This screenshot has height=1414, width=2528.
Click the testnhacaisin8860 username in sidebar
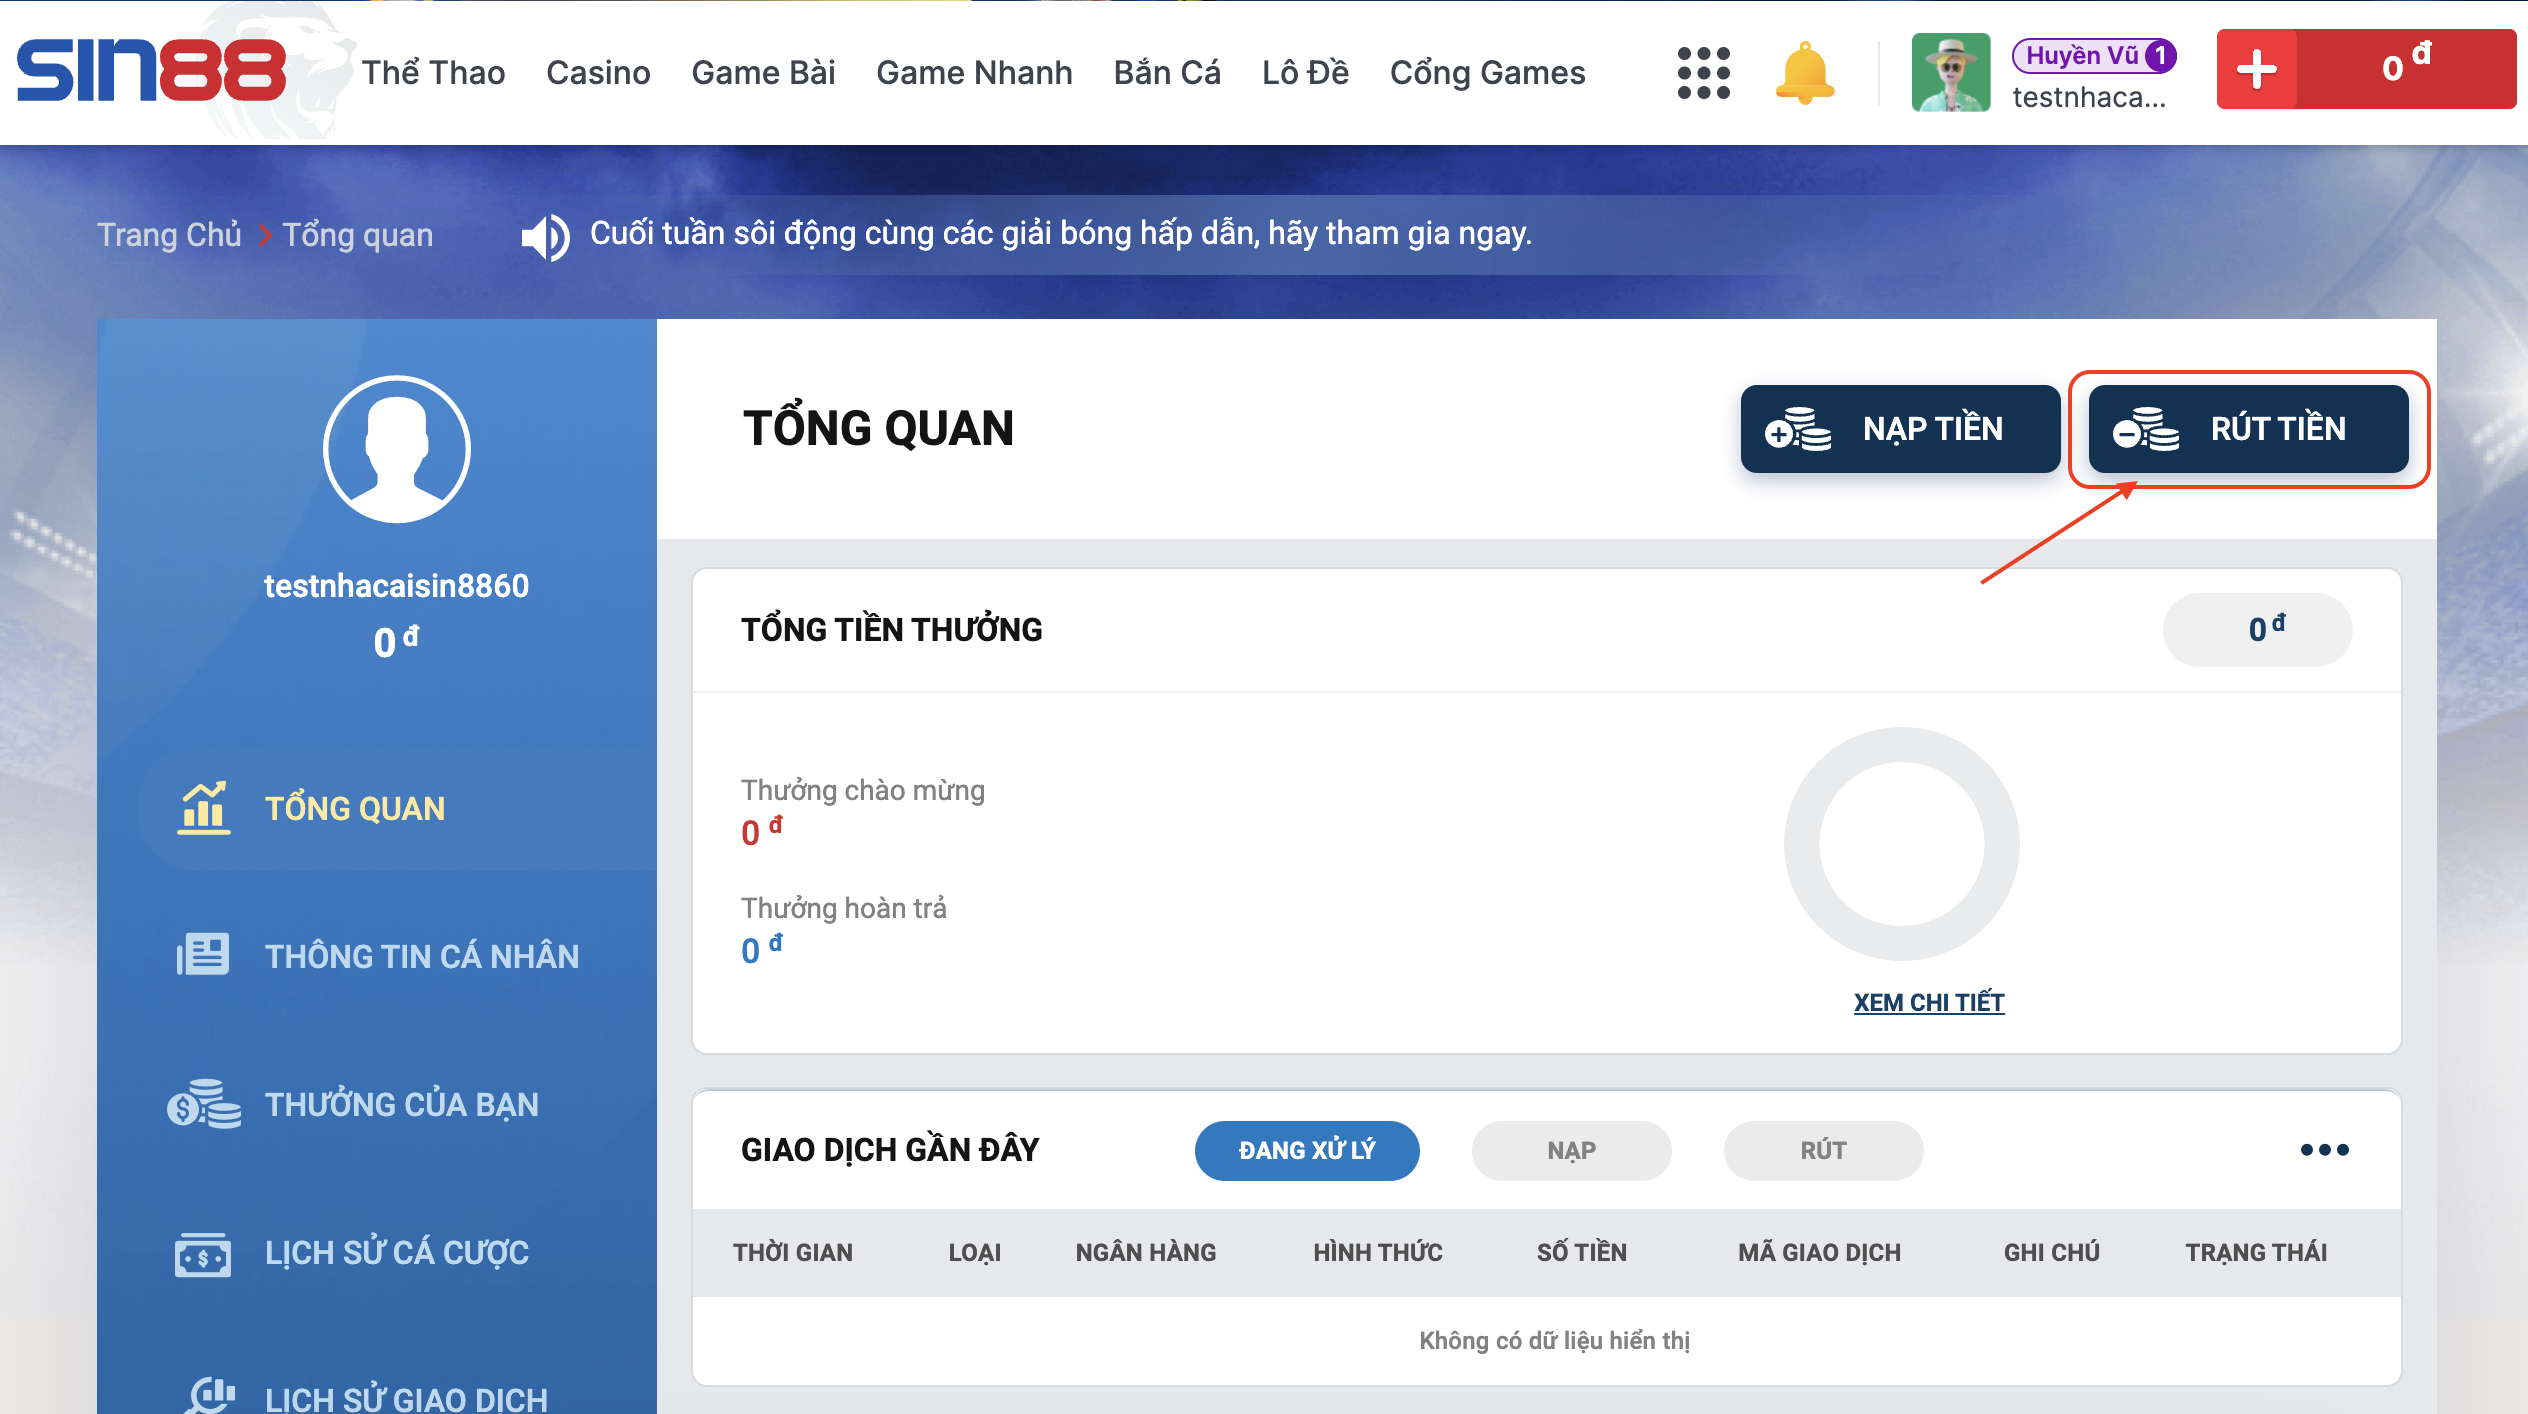pos(396,585)
